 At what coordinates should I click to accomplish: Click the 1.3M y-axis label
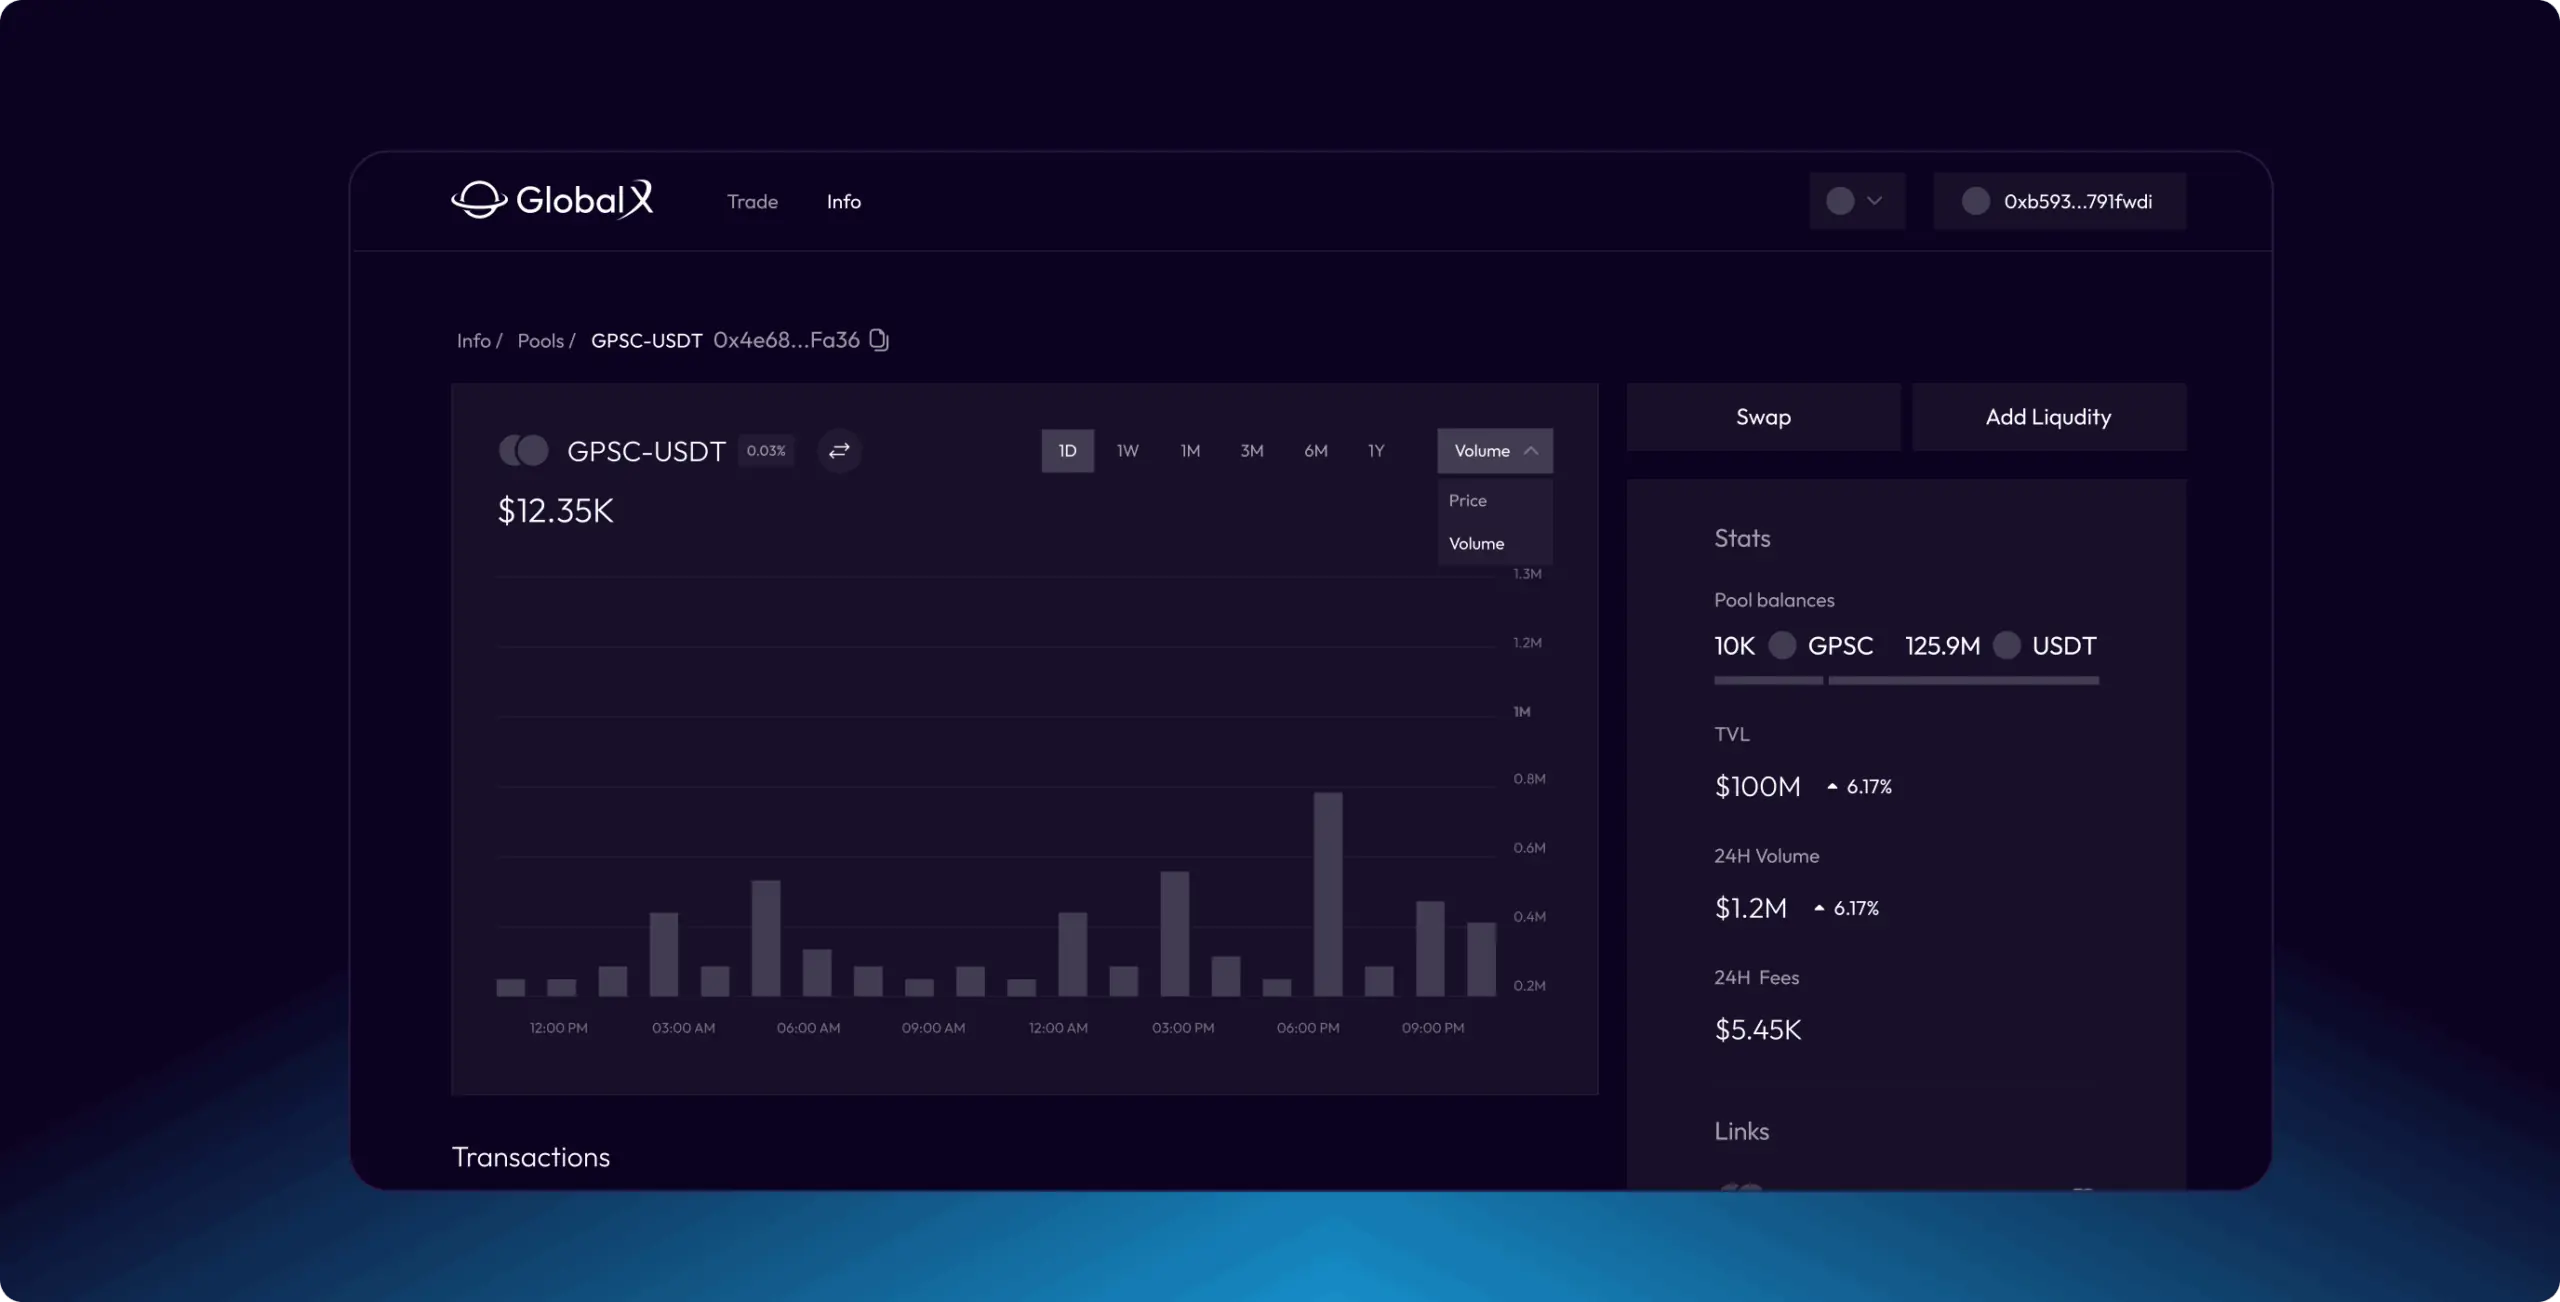click(x=1527, y=573)
